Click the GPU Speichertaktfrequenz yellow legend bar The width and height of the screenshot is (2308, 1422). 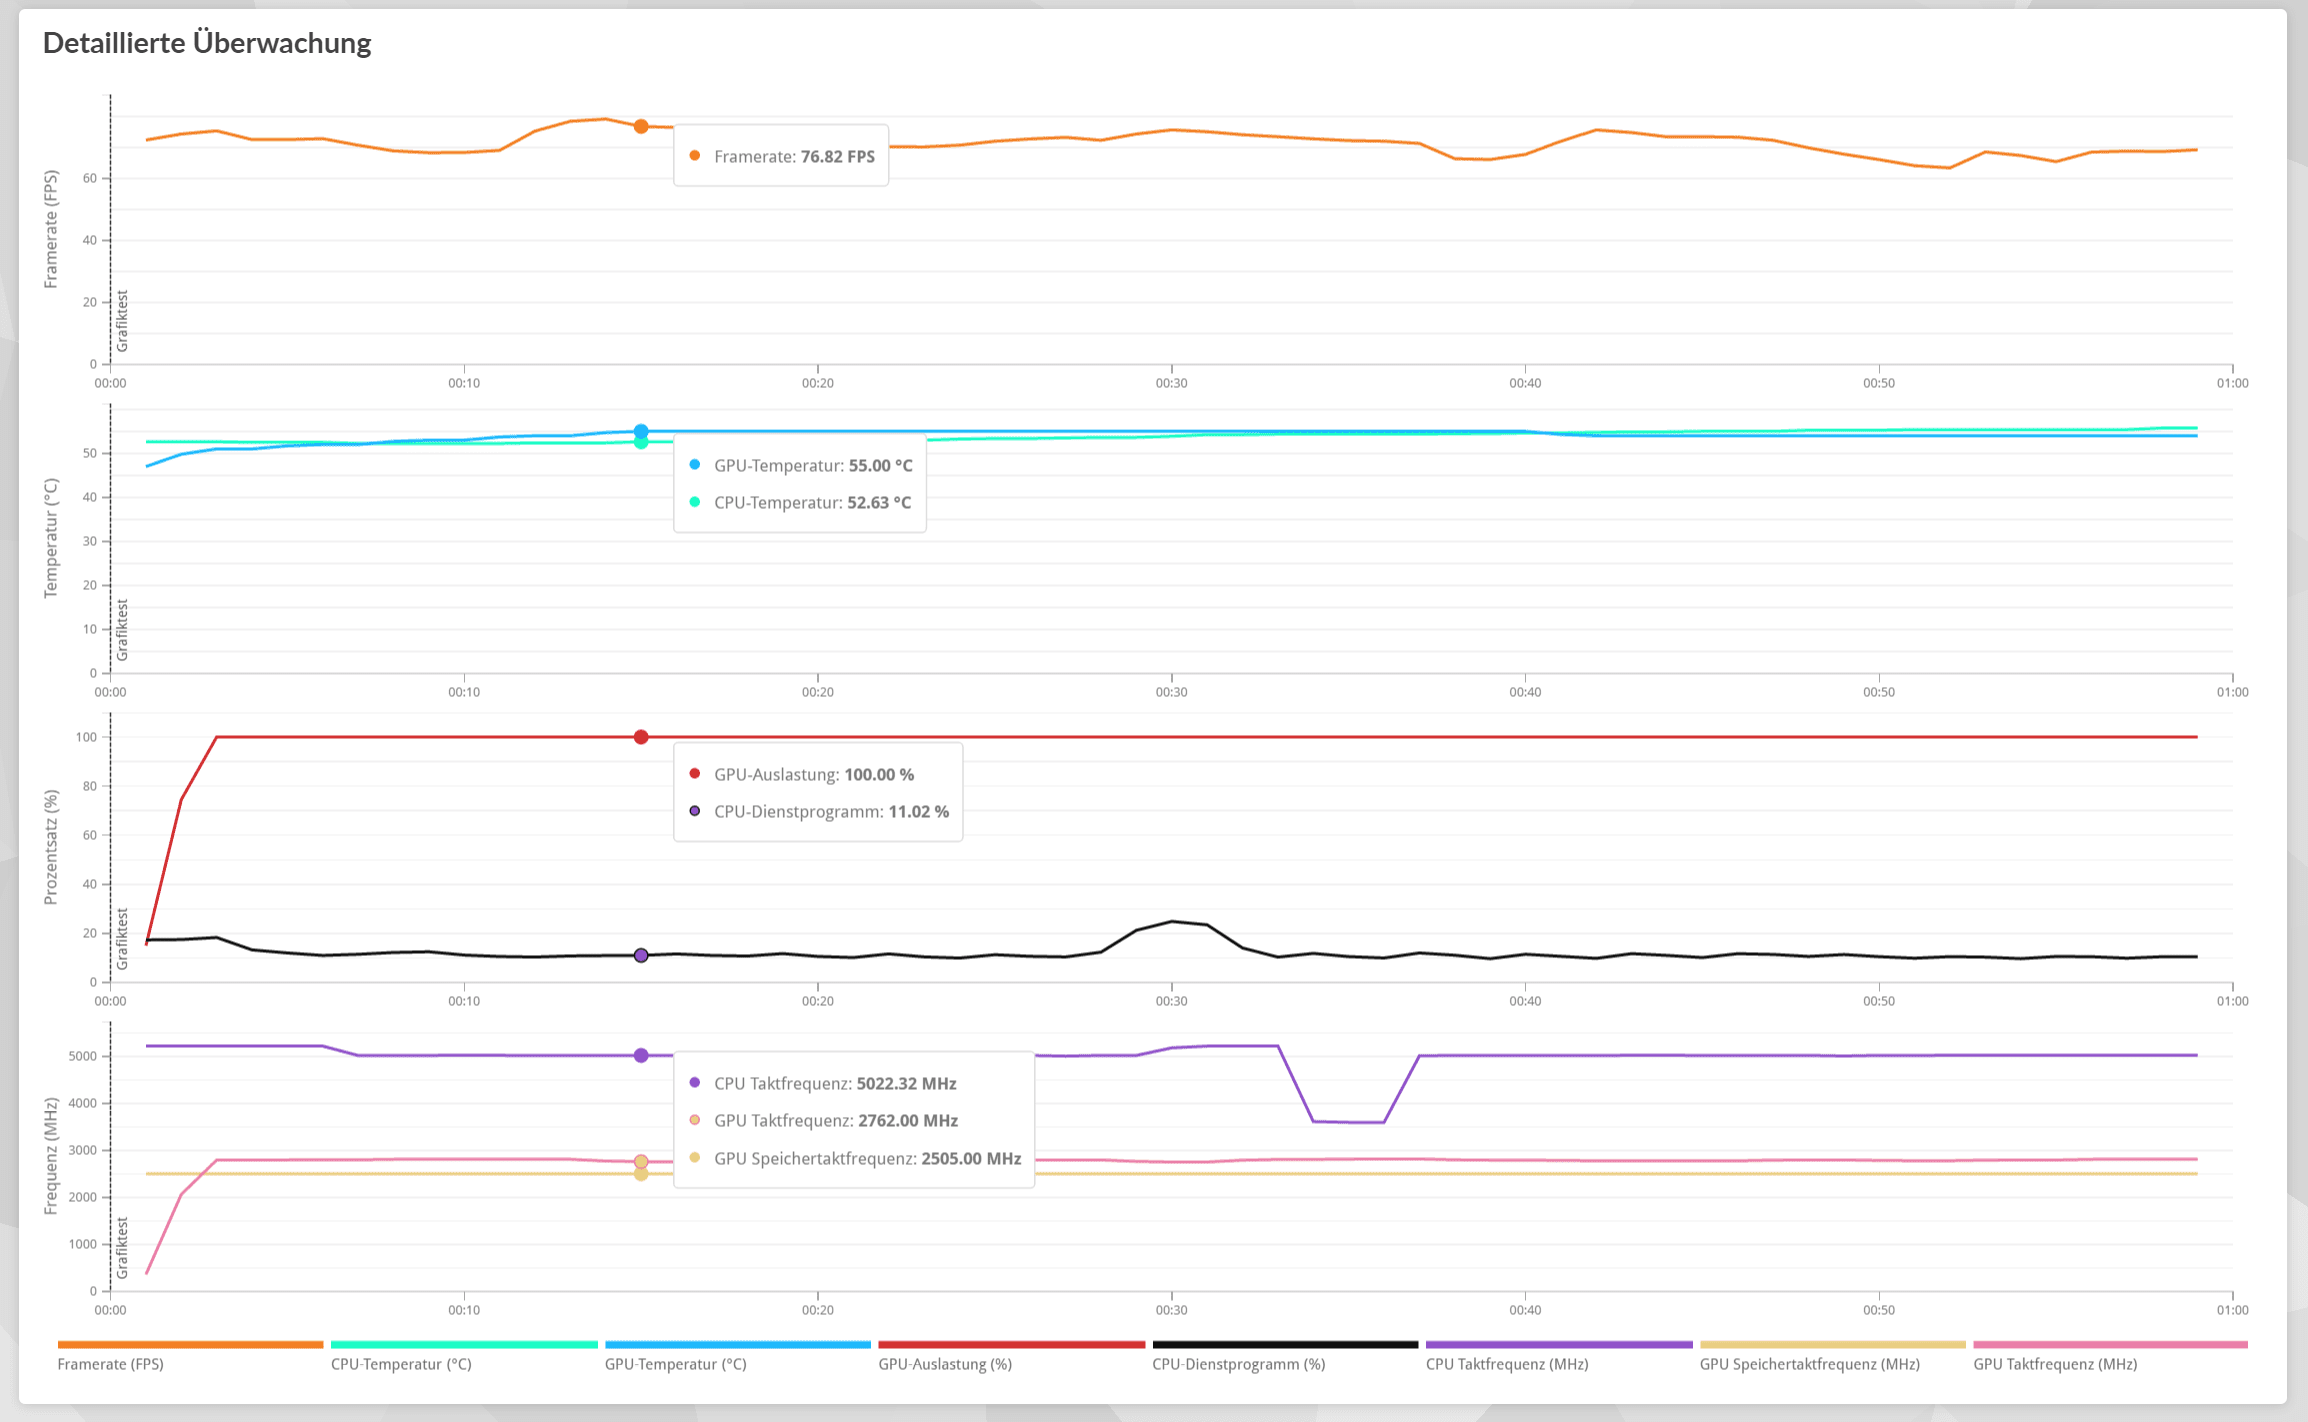[1832, 1345]
